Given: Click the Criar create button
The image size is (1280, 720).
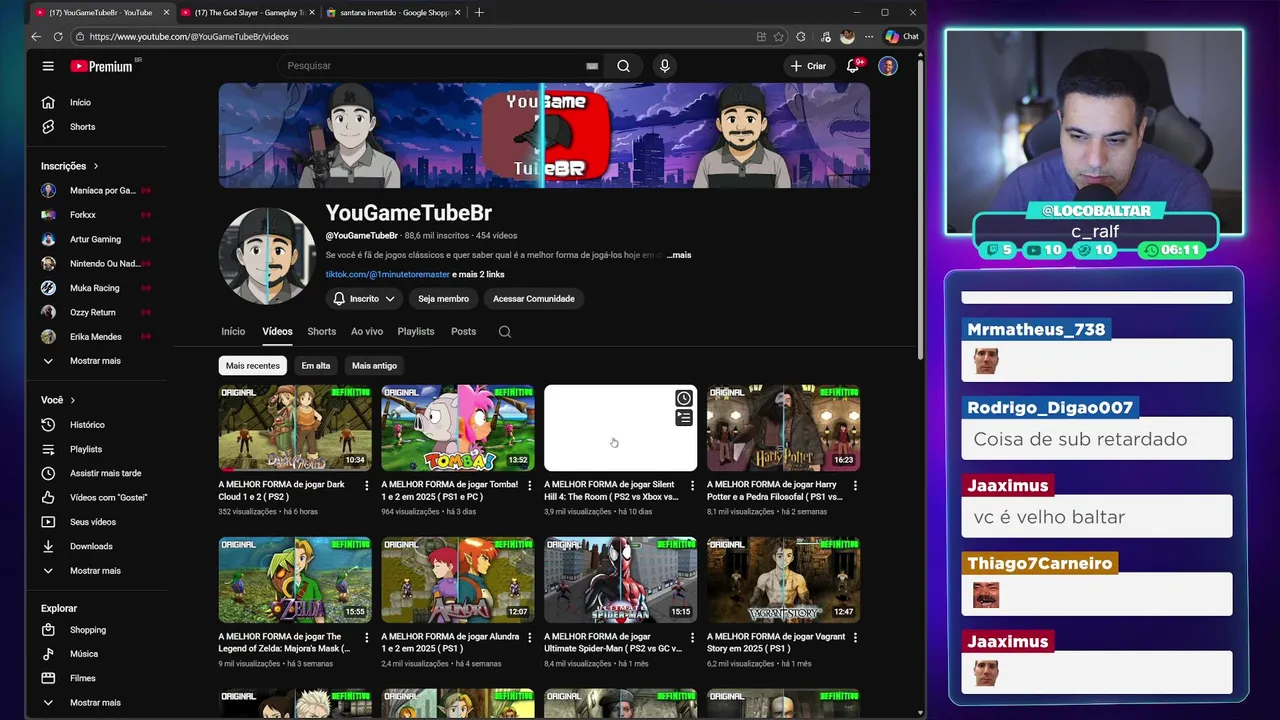Looking at the screenshot, I should point(808,66).
